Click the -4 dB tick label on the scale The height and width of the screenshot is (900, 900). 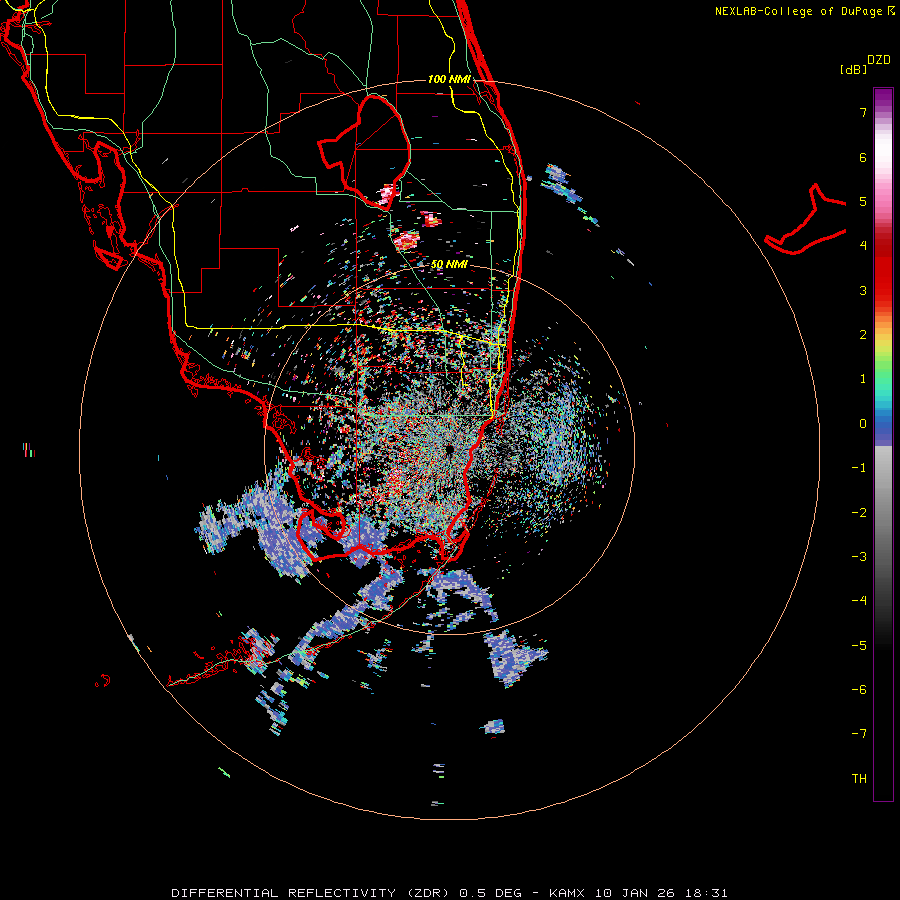[x=859, y=601]
